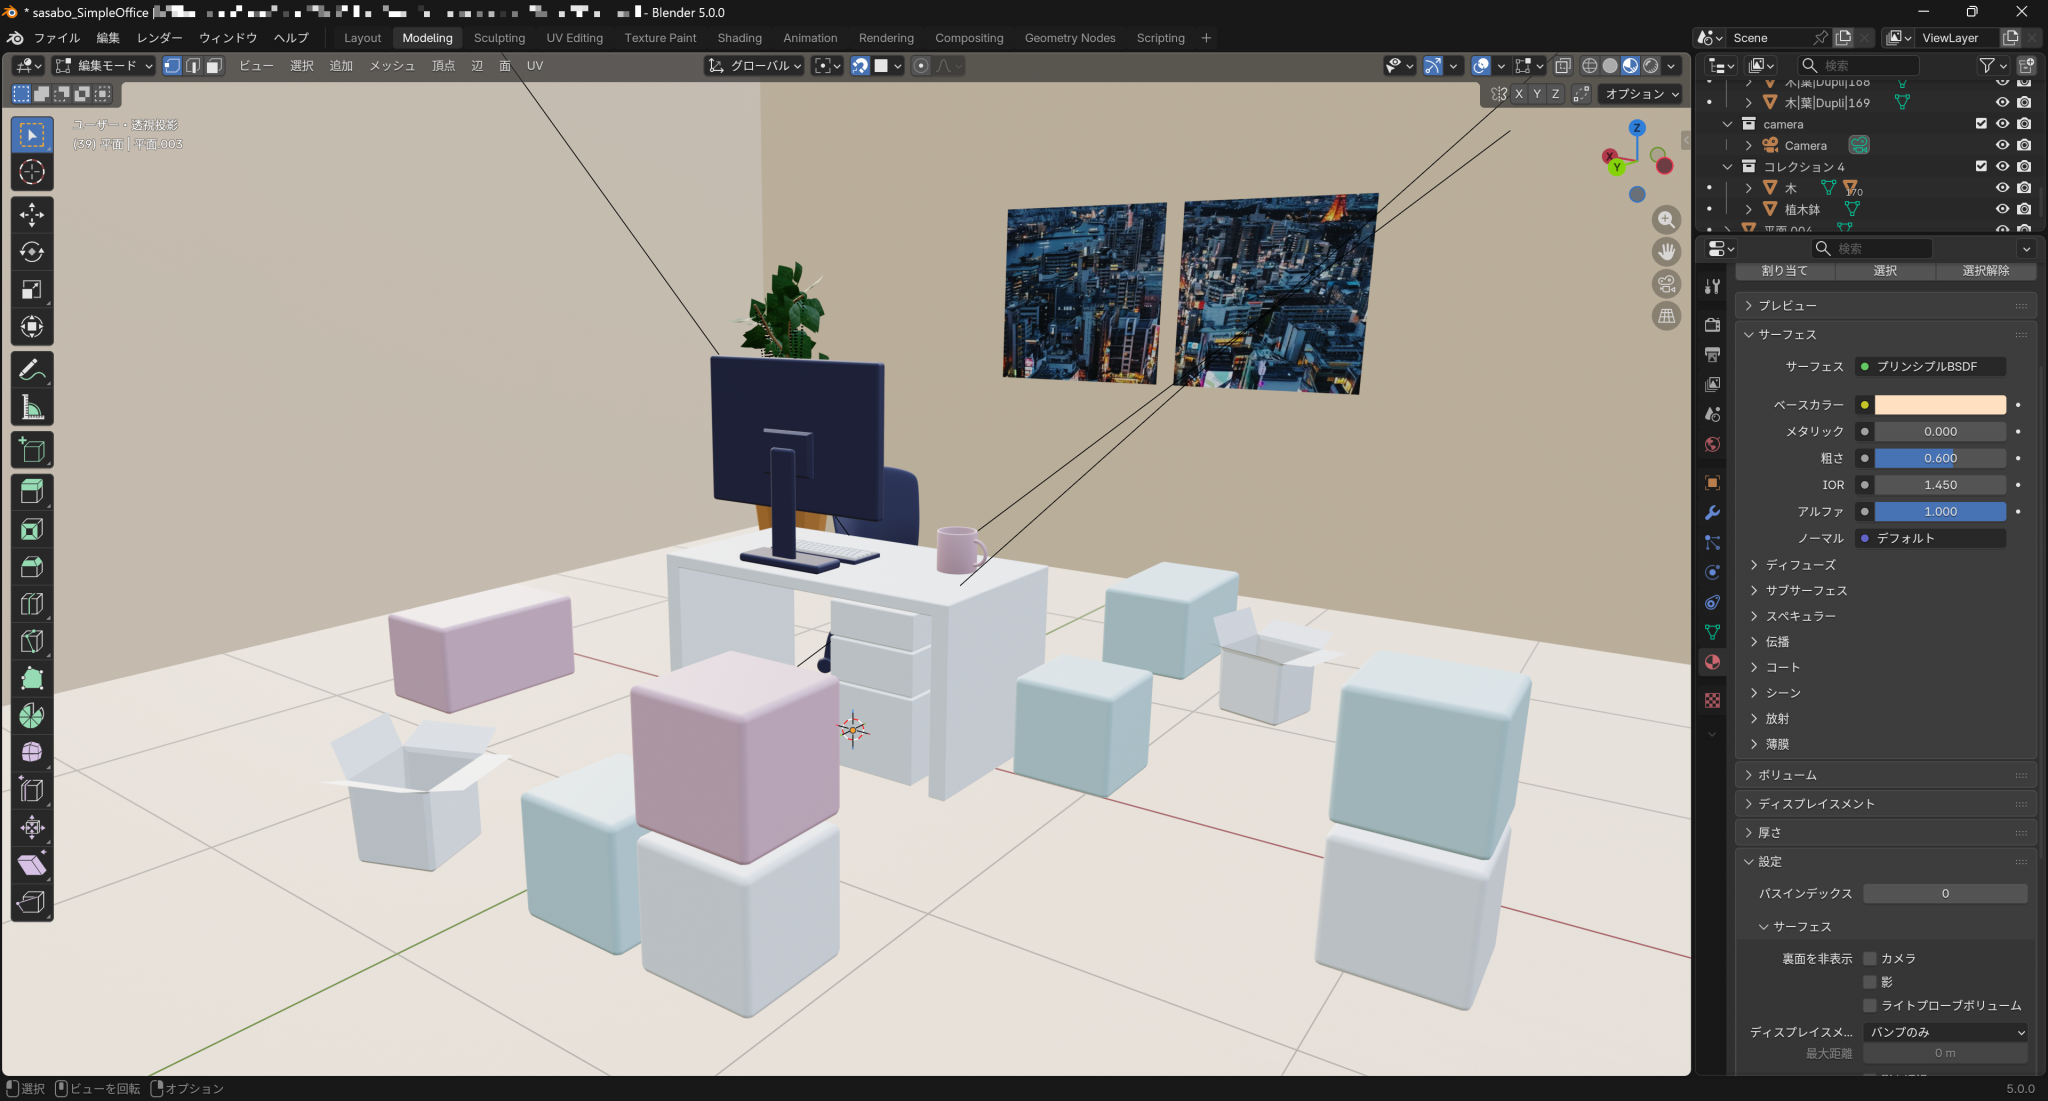Select the Measure tool
The width and height of the screenshot is (2048, 1101).
[x=32, y=408]
